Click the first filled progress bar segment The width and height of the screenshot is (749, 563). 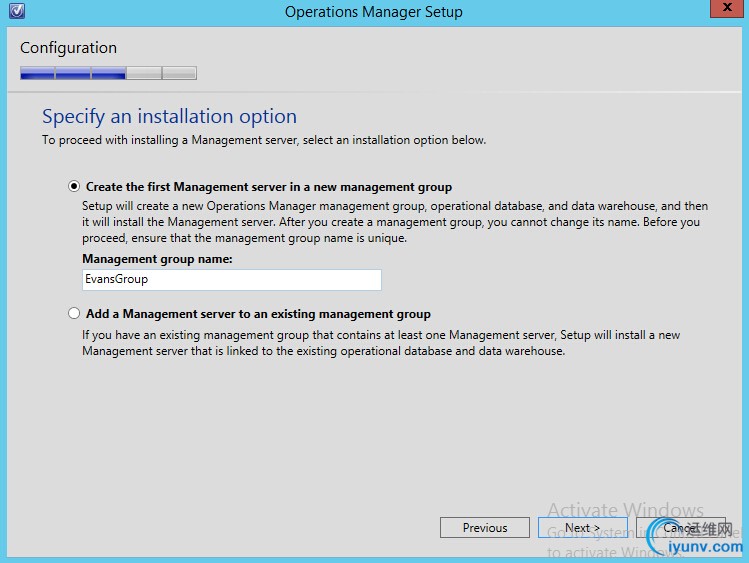coord(38,73)
